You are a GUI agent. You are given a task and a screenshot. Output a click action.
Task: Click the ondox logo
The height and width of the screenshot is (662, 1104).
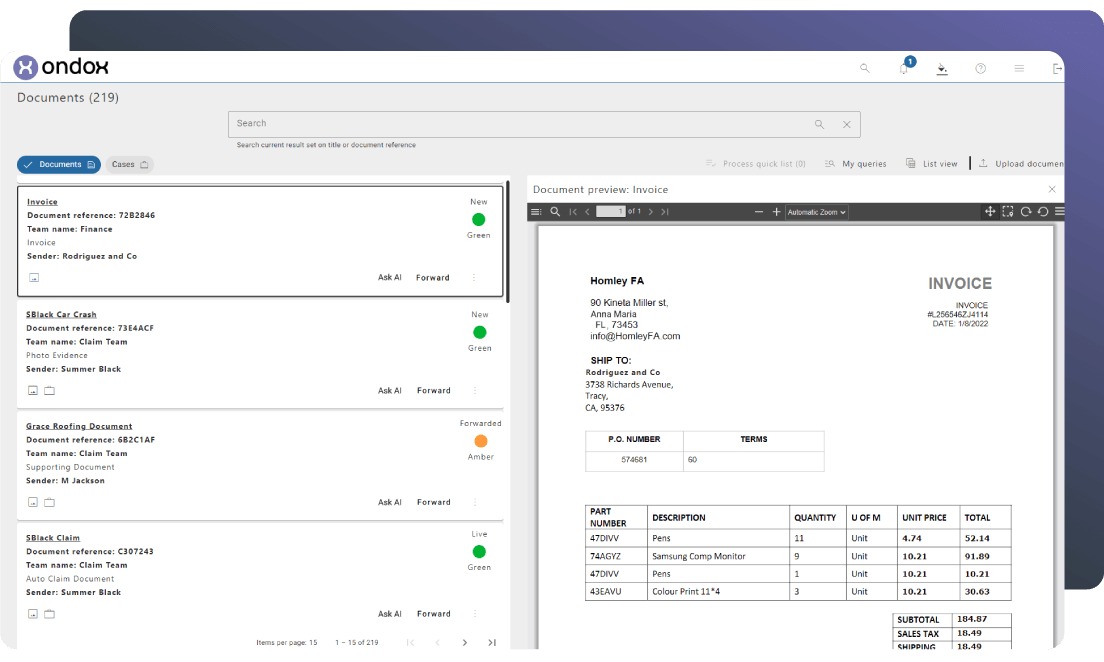(x=61, y=67)
